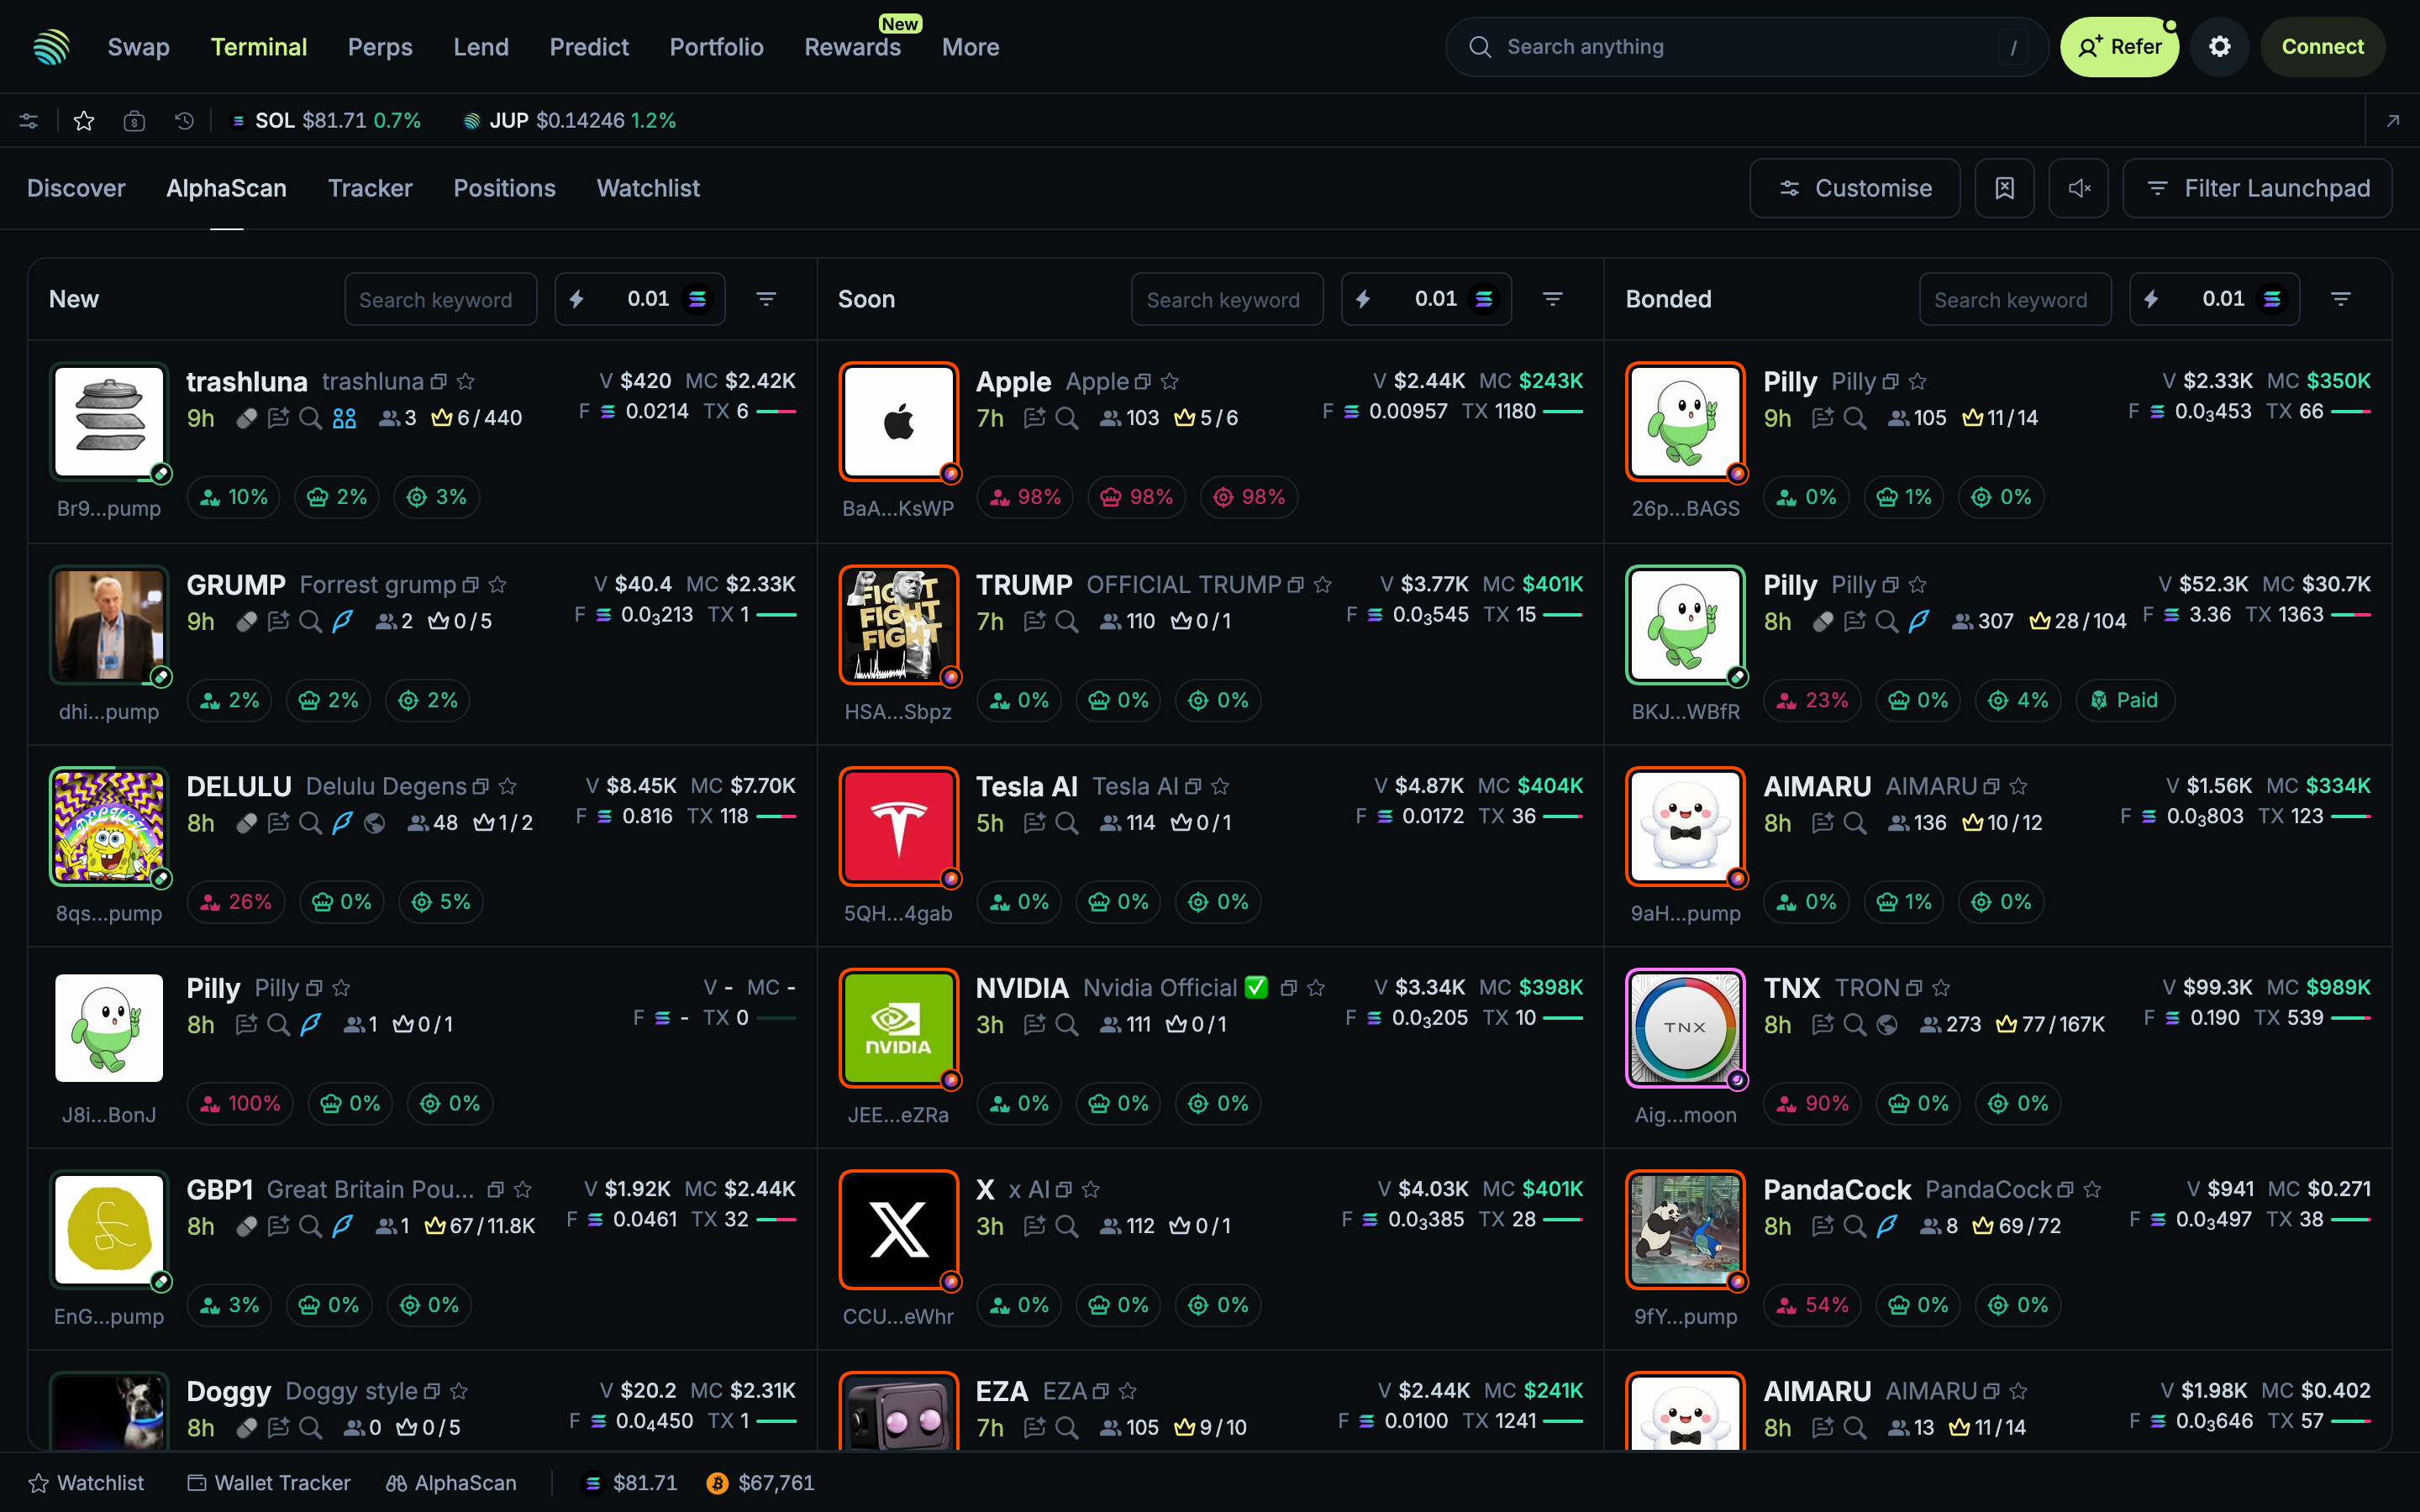Viewport: 2420px width, 1512px height.
Task: Switch to the Tracker tab
Action: [x=370, y=188]
